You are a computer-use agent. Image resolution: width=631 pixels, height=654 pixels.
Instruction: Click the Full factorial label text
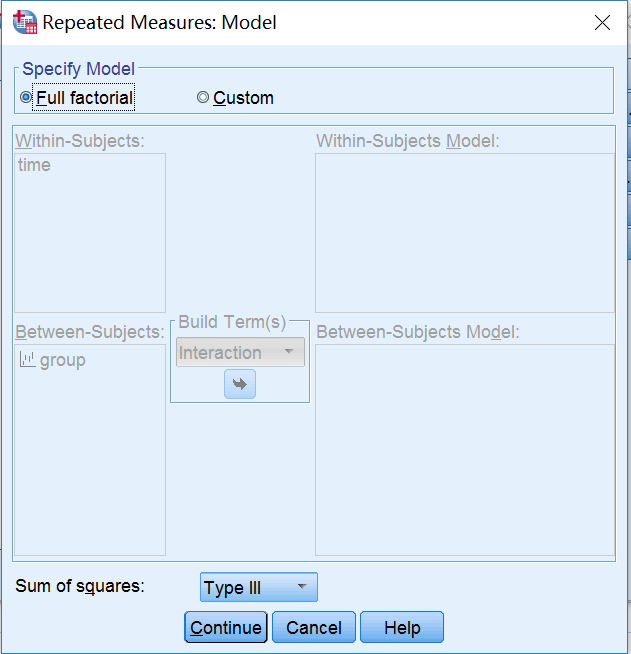(x=84, y=98)
